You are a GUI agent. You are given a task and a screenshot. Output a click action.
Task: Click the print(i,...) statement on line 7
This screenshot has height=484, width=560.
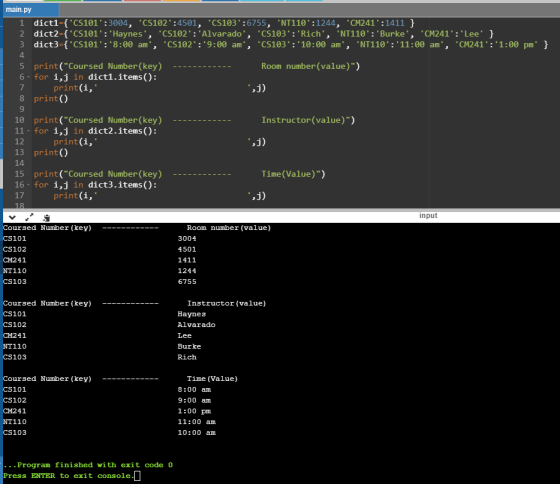point(160,88)
